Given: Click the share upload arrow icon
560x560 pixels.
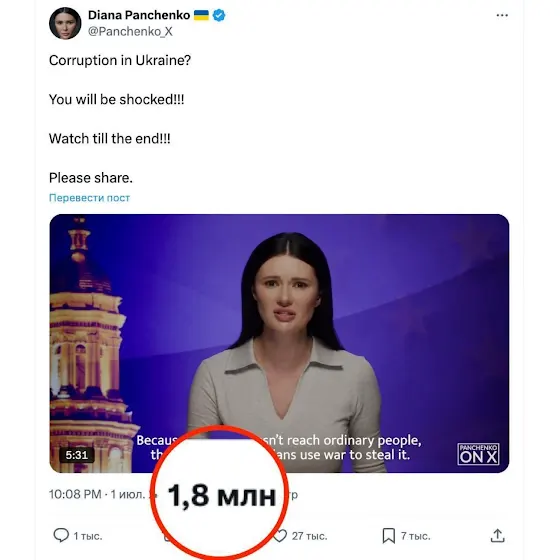Looking at the screenshot, I should [498, 536].
